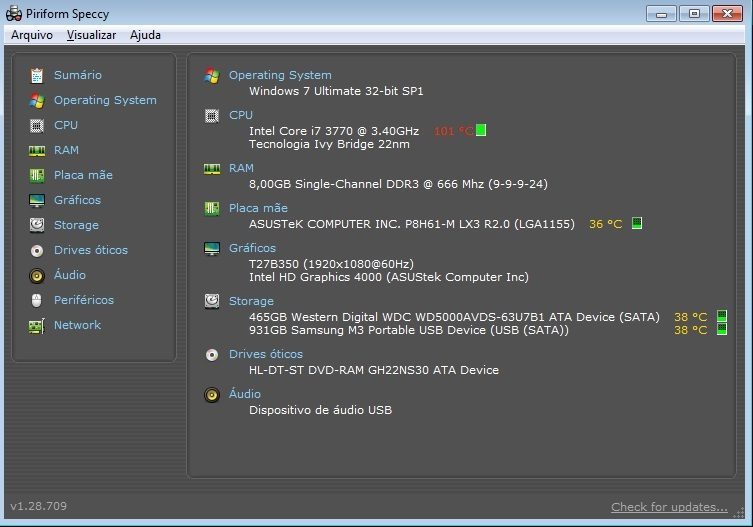Click the 465GB Western Digital drive entry
The width and height of the screenshot is (753, 527).
(454, 317)
